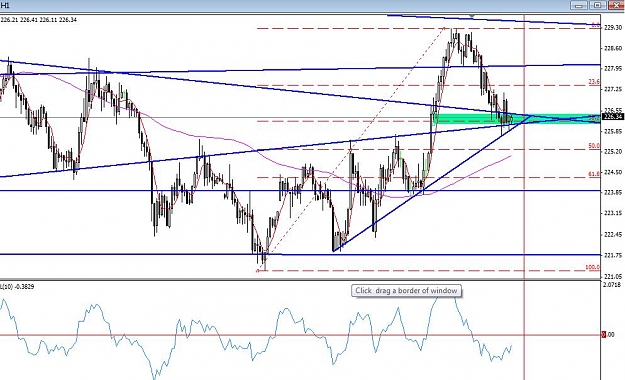625x380 pixels.
Task: Click the tooltip 'Click drag a border of window'
Action: [406, 291]
